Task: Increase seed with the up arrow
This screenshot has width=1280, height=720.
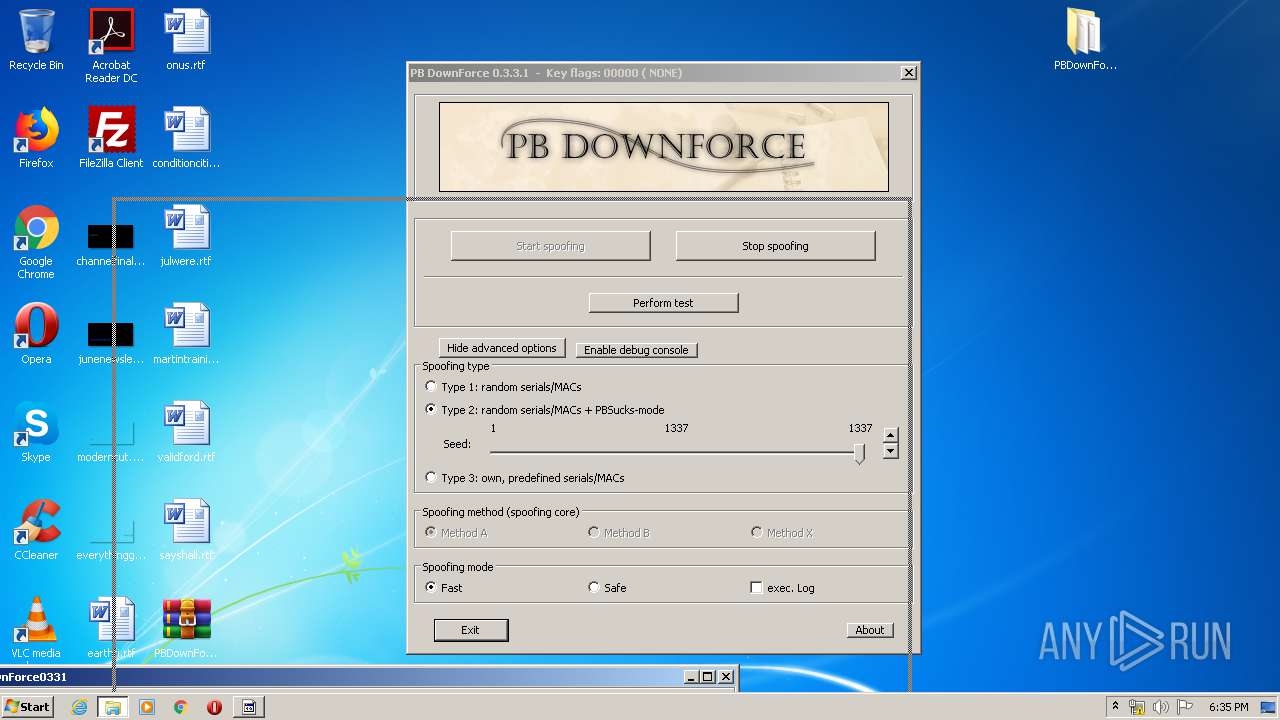Action: 890,436
